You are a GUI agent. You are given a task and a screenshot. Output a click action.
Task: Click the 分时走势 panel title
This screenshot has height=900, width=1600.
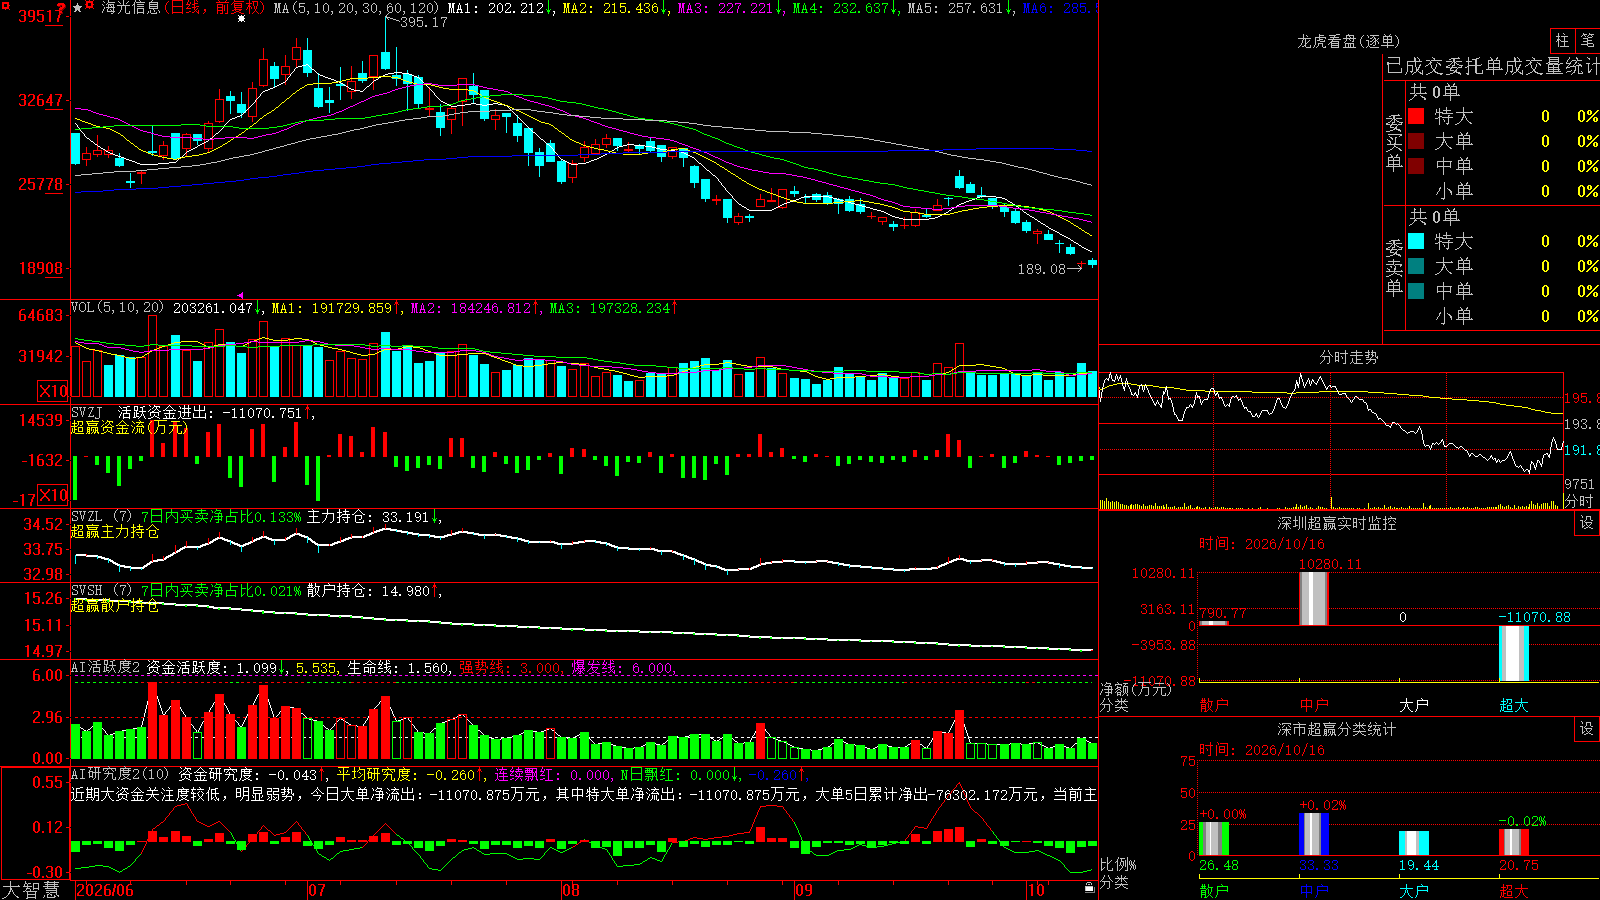tap(1349, 357)
